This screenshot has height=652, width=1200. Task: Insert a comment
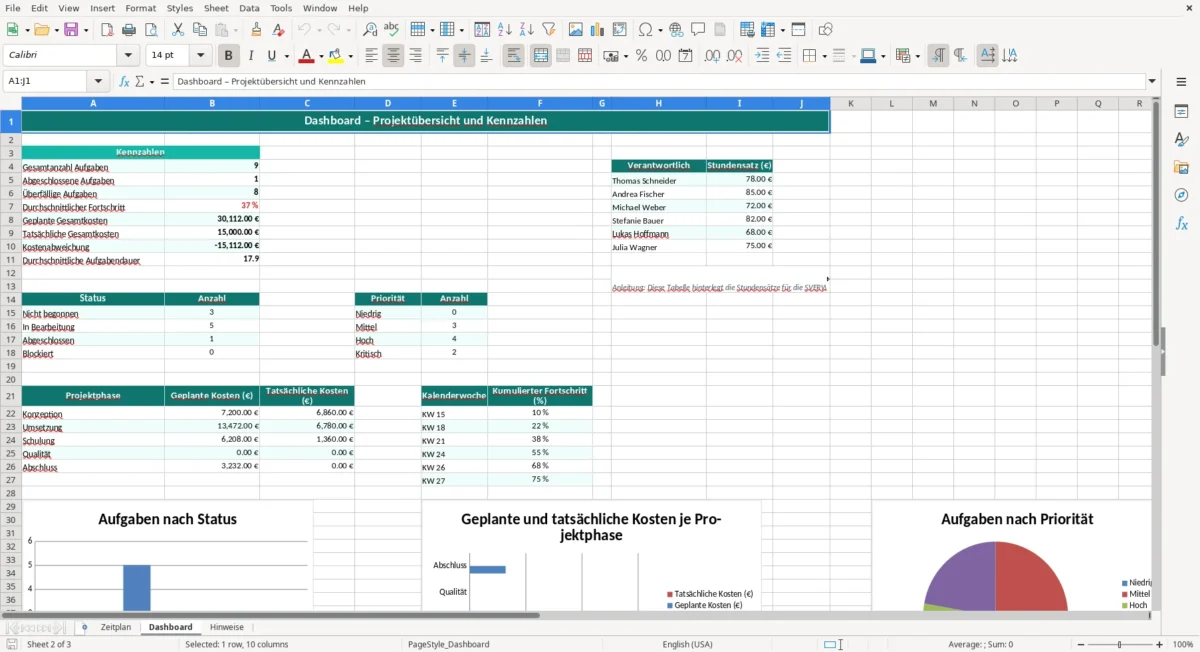(x=698, y=30)
